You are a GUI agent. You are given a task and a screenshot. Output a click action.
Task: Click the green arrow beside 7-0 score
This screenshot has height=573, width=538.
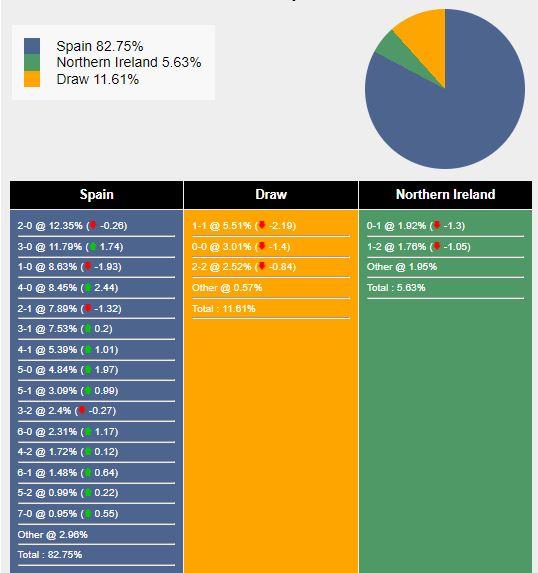point(88,513)
